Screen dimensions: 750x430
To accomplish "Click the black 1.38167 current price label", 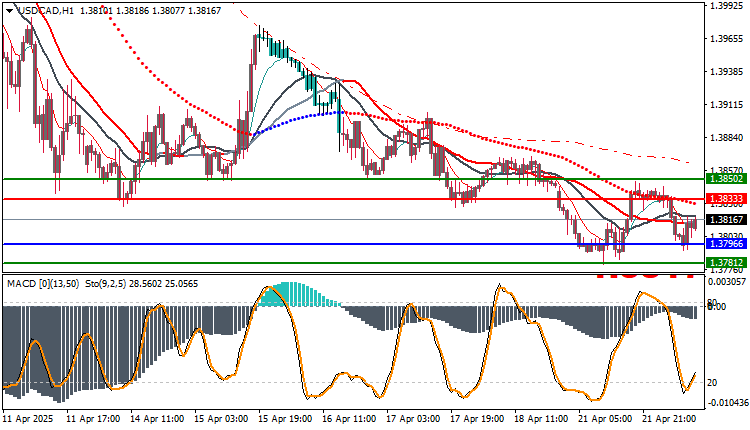I will click(x=727, y=220).
